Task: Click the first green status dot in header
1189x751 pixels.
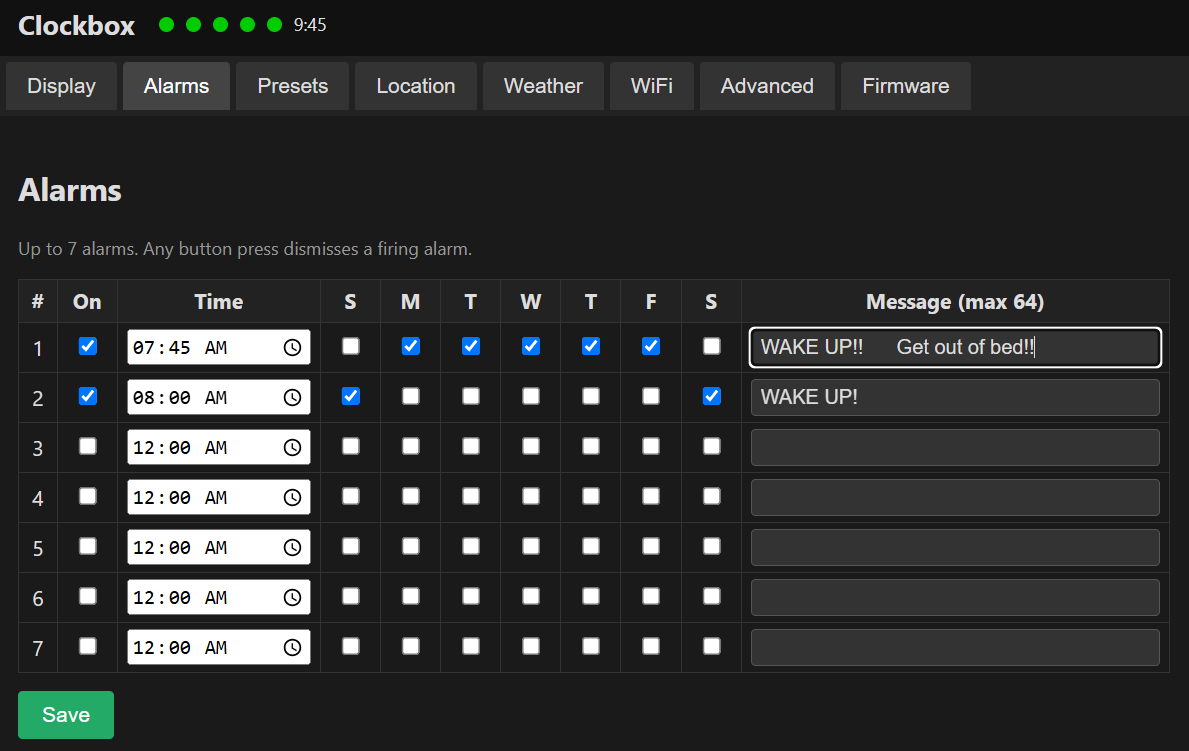Action: click(167, 25)
